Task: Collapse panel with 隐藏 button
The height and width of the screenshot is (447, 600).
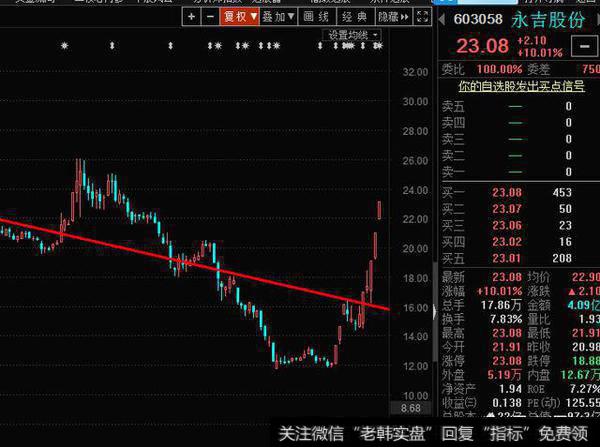Action: (385, 17)
